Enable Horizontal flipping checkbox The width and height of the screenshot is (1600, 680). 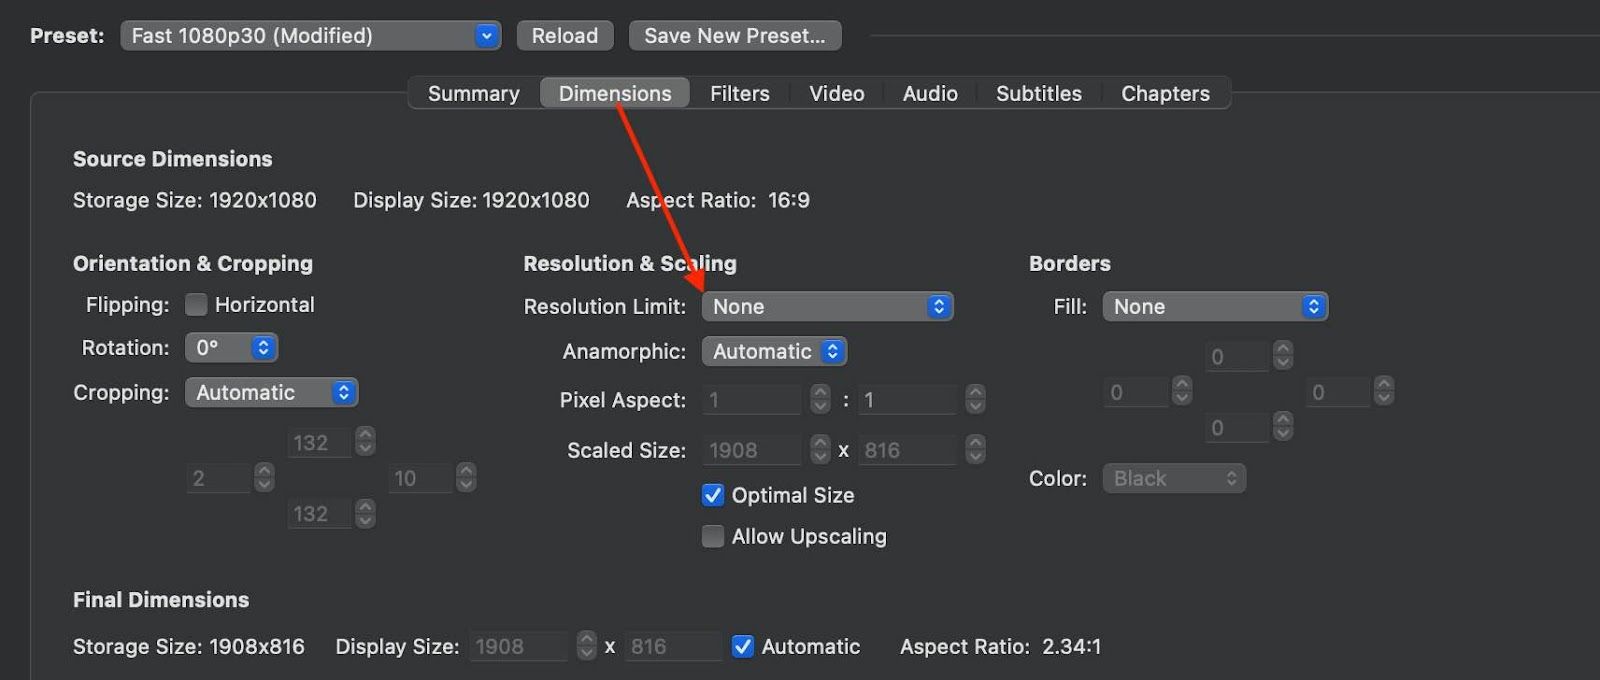pyautogui.click(x=197, y=304)
